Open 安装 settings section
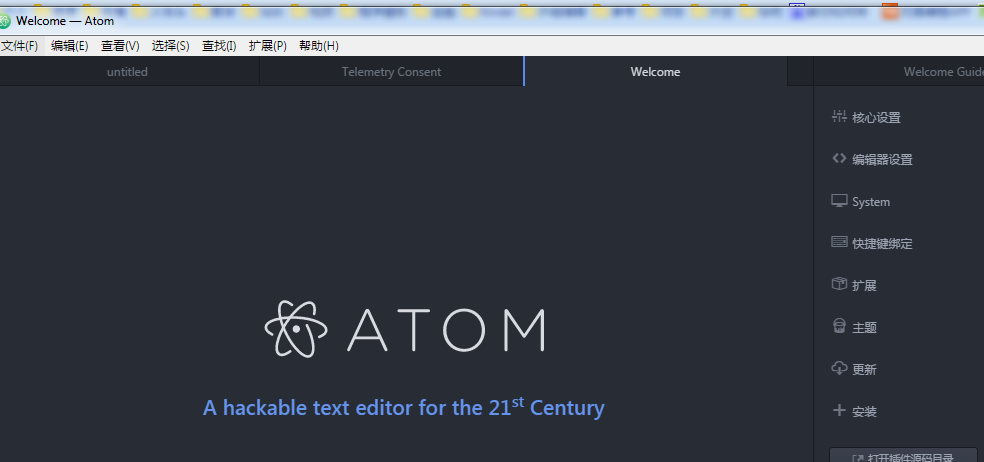984x462 pixels. click(864, 412)
